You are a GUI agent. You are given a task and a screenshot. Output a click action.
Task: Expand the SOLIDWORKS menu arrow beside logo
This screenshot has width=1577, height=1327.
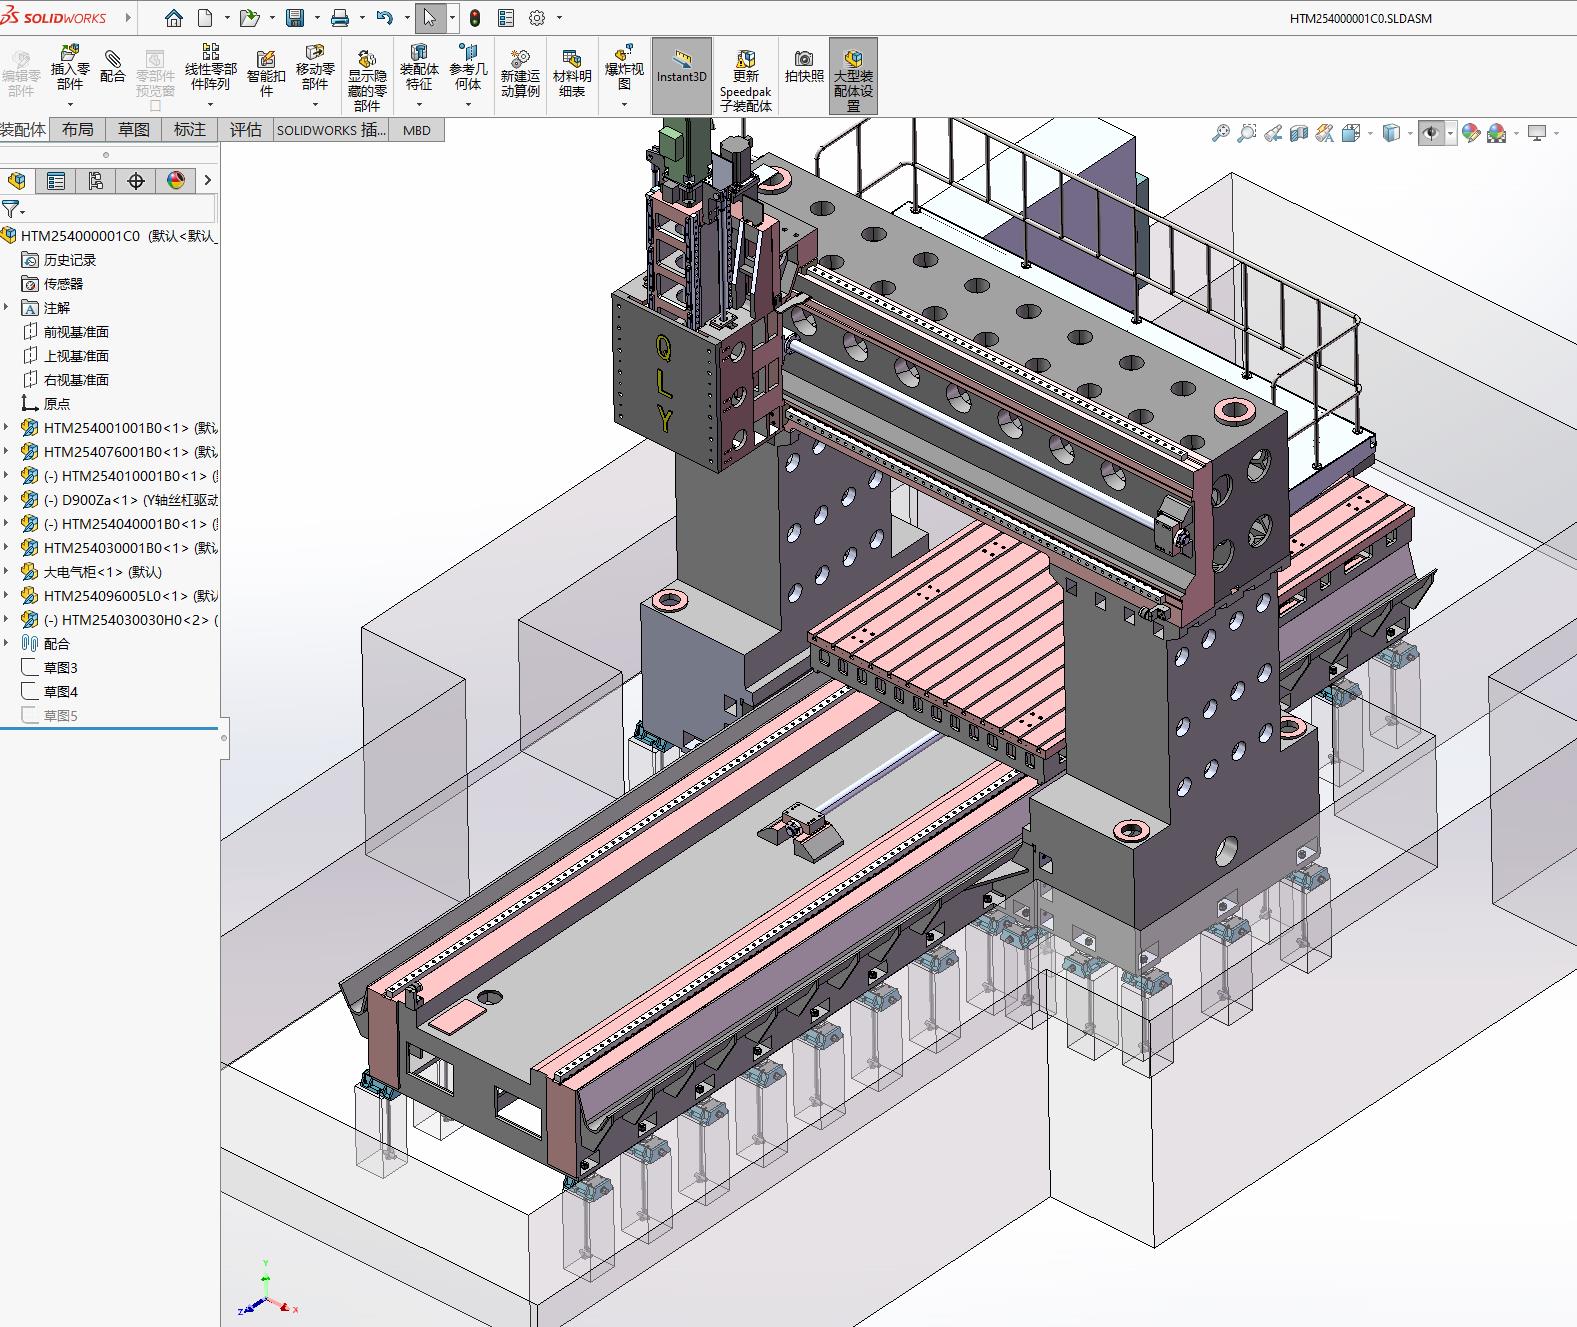pyautogui.click(x=128, y=18)
